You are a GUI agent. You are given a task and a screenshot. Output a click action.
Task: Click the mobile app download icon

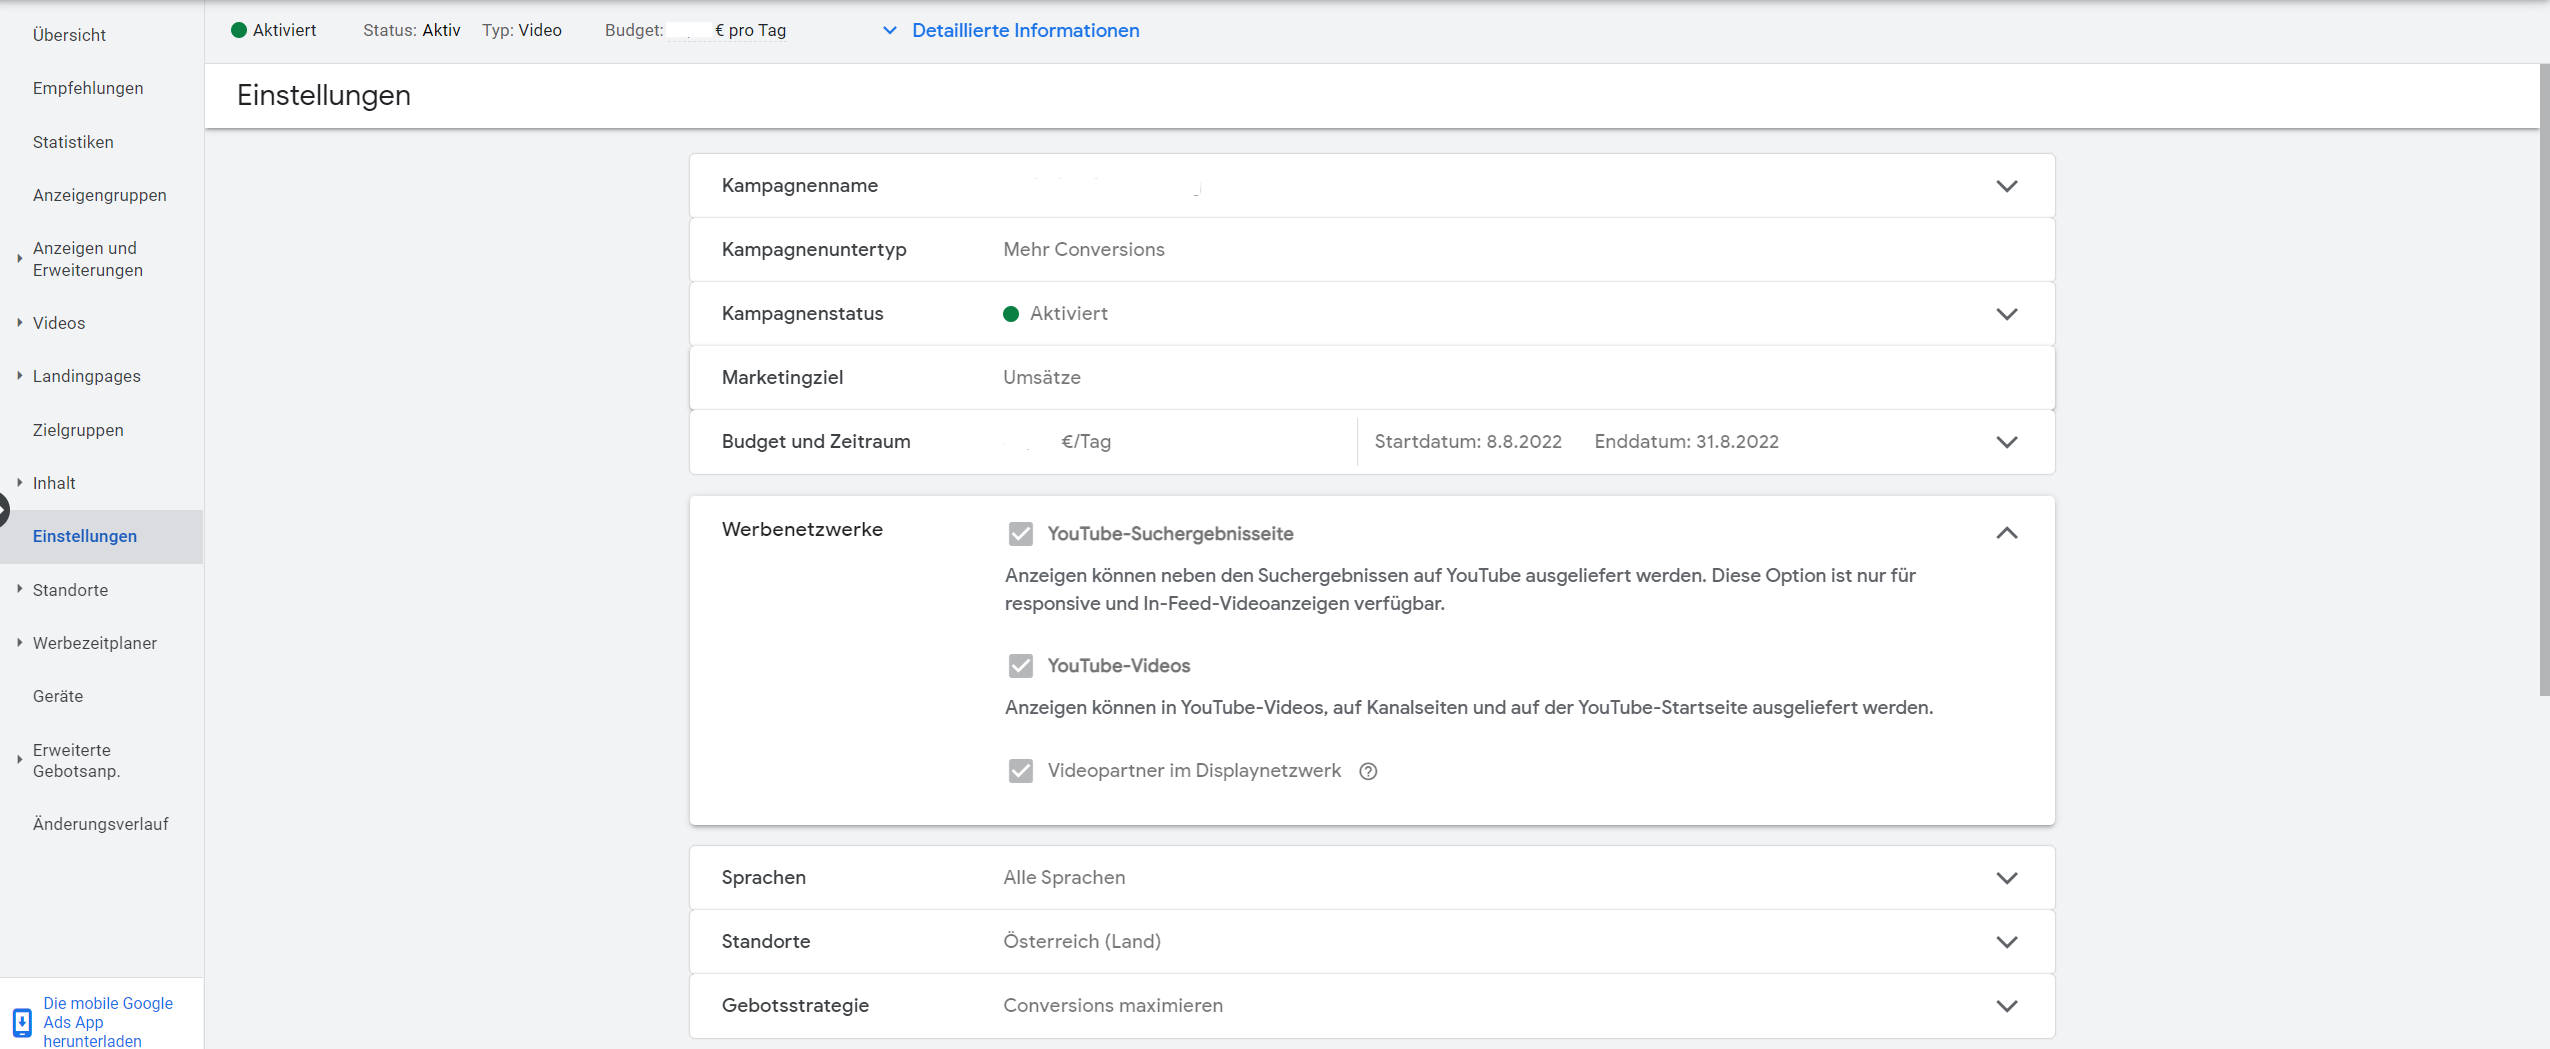22,1023
